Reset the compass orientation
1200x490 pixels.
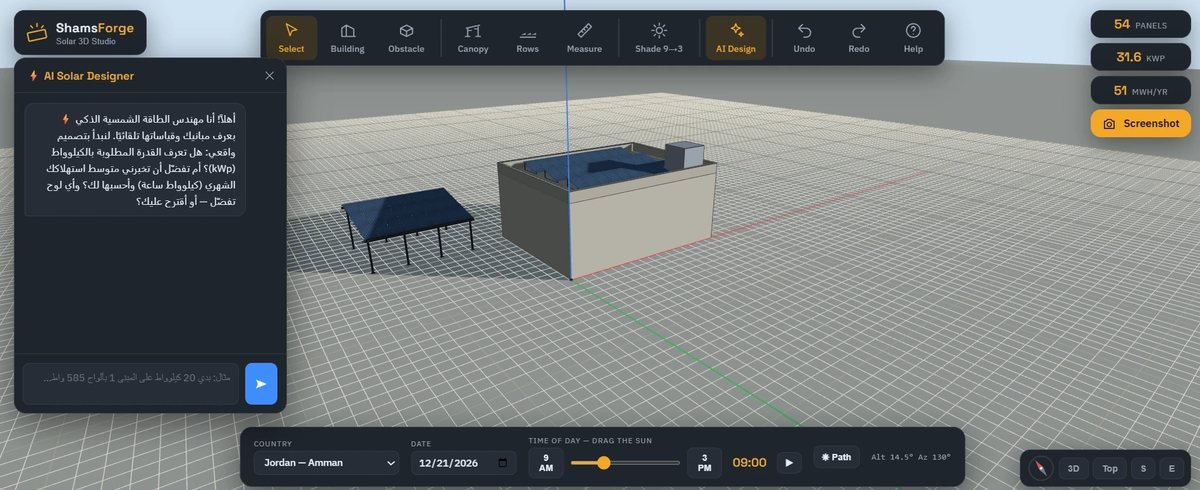pos(1041,468)
